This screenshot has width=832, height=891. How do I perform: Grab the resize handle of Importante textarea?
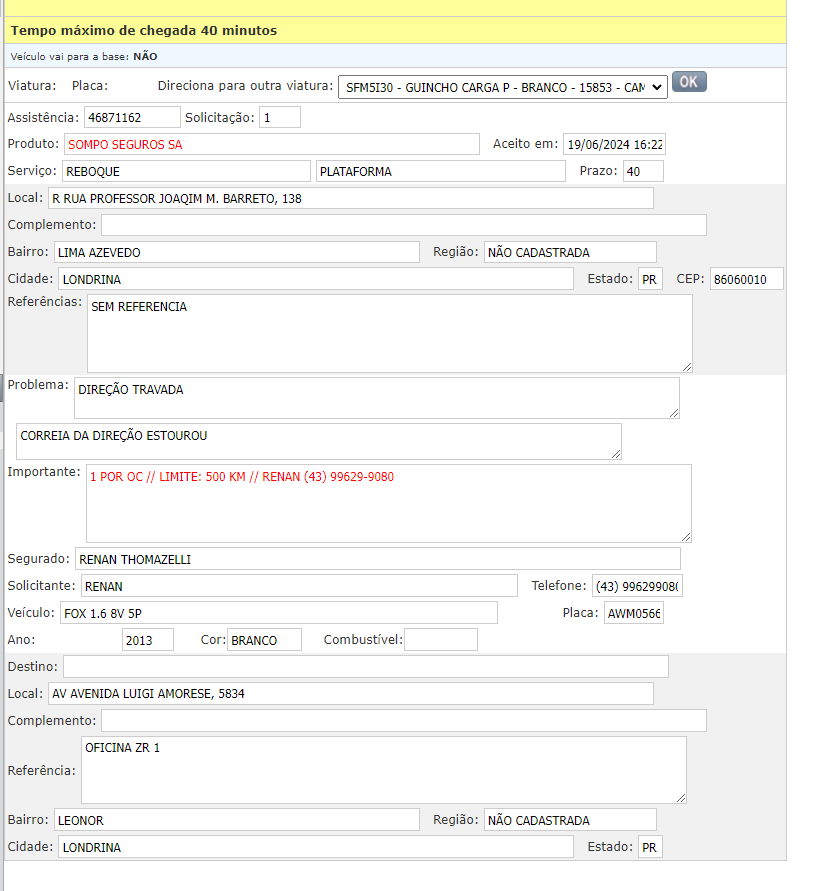point(686,537)
